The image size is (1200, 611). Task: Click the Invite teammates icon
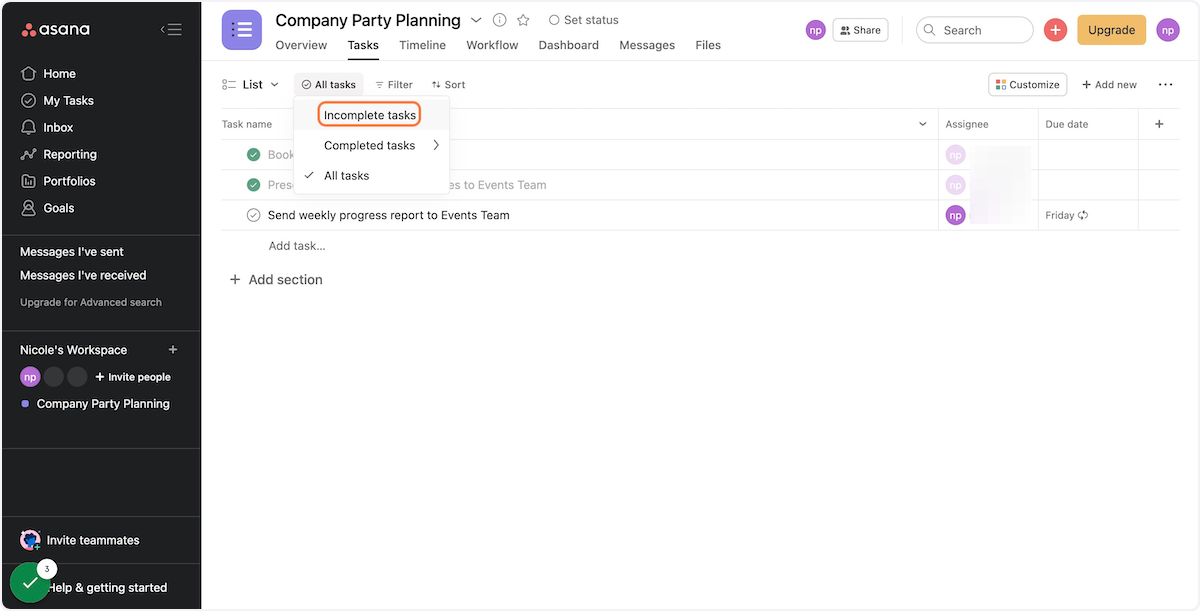pos(30,540)
